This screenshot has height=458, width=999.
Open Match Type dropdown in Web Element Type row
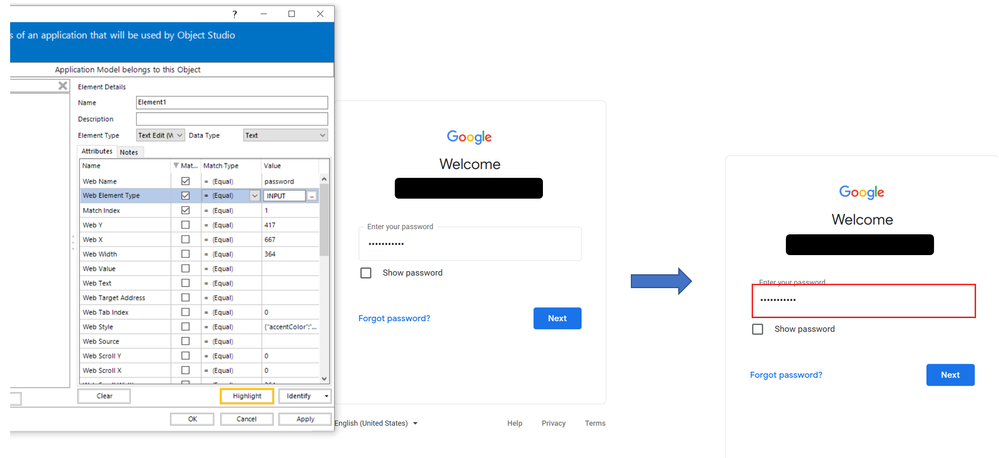click(255, 196)
